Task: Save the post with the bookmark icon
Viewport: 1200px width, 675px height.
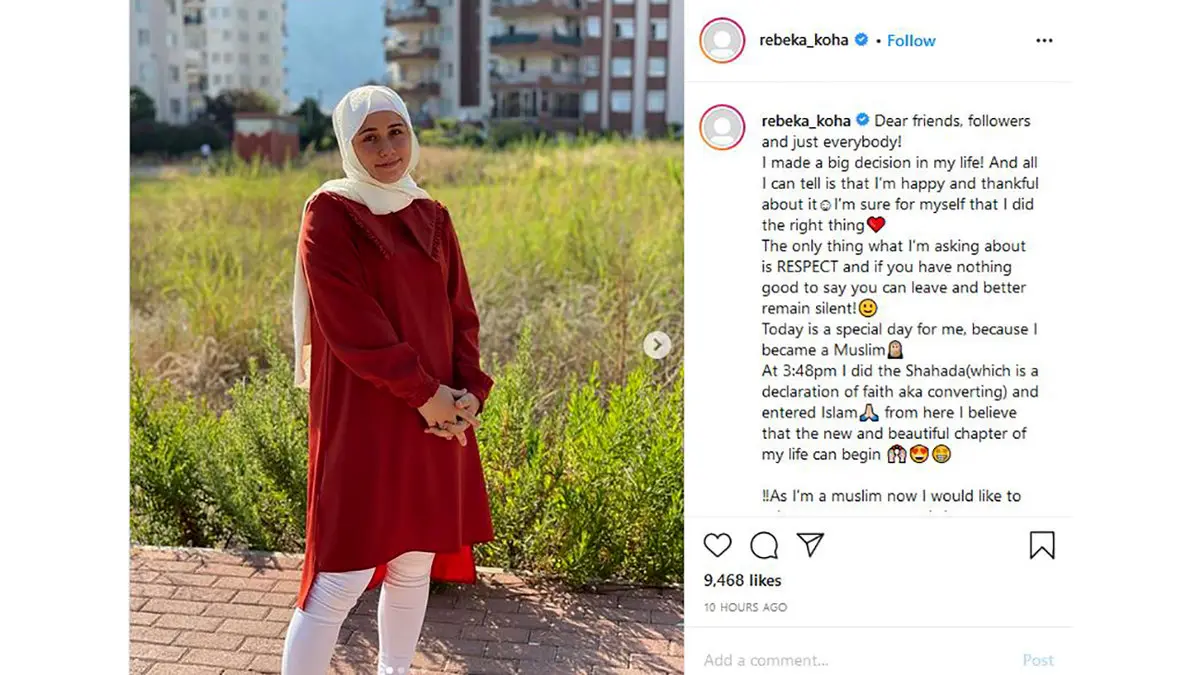Action: pos(1042,545)
